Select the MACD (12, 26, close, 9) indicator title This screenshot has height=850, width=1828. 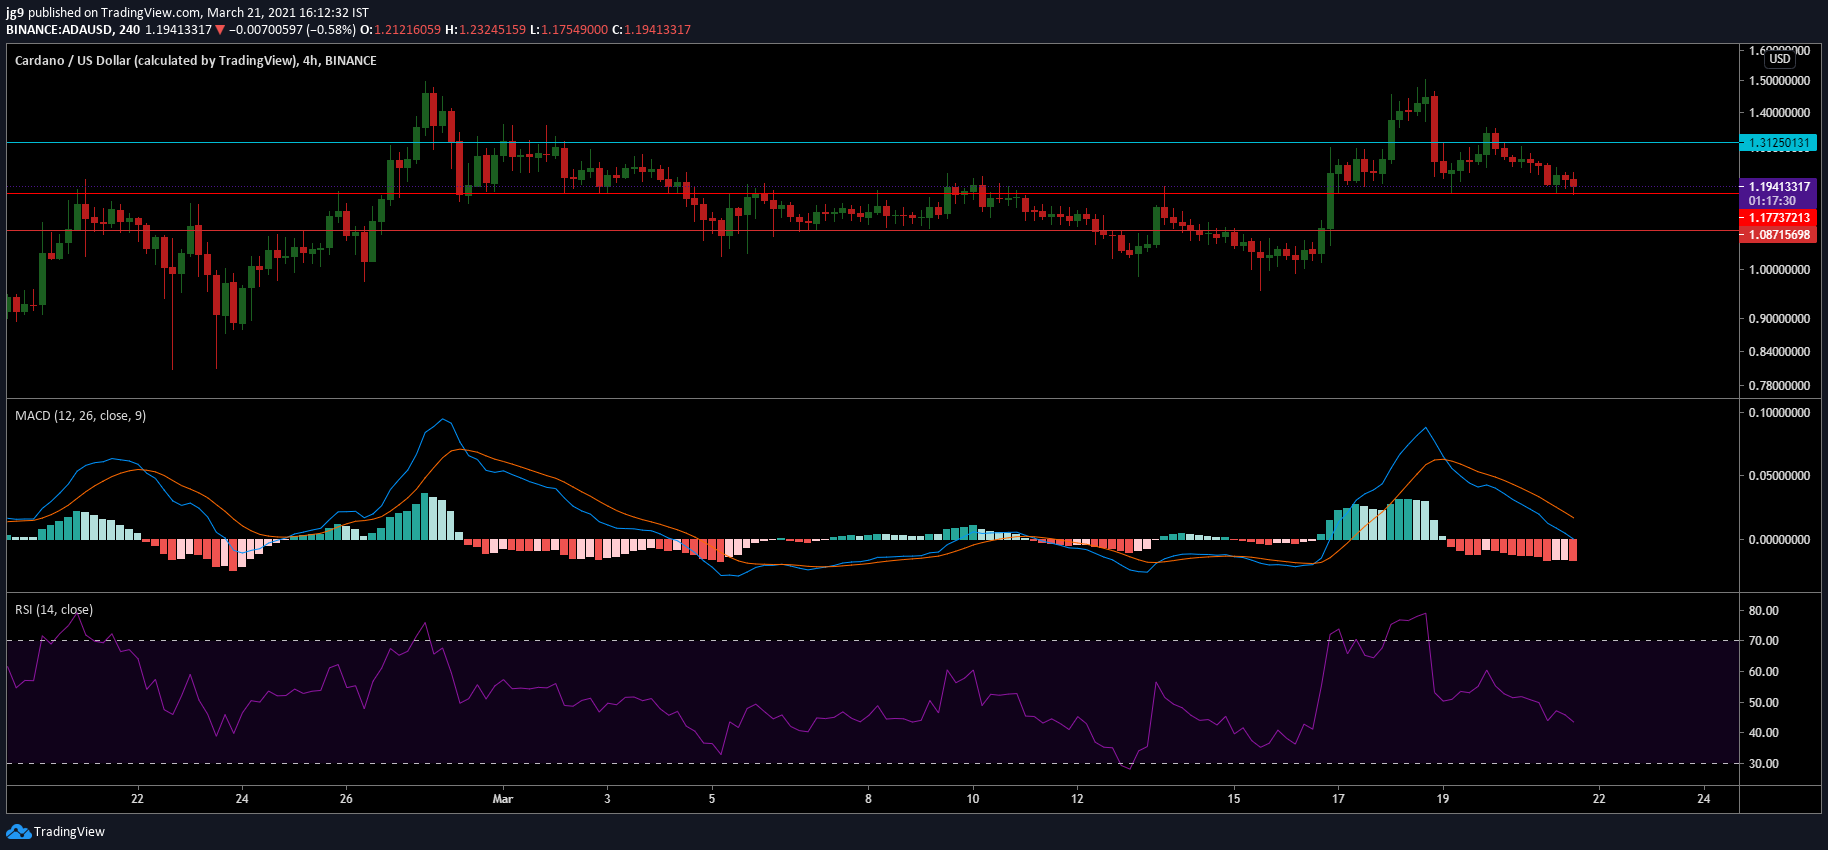(81, 416)
